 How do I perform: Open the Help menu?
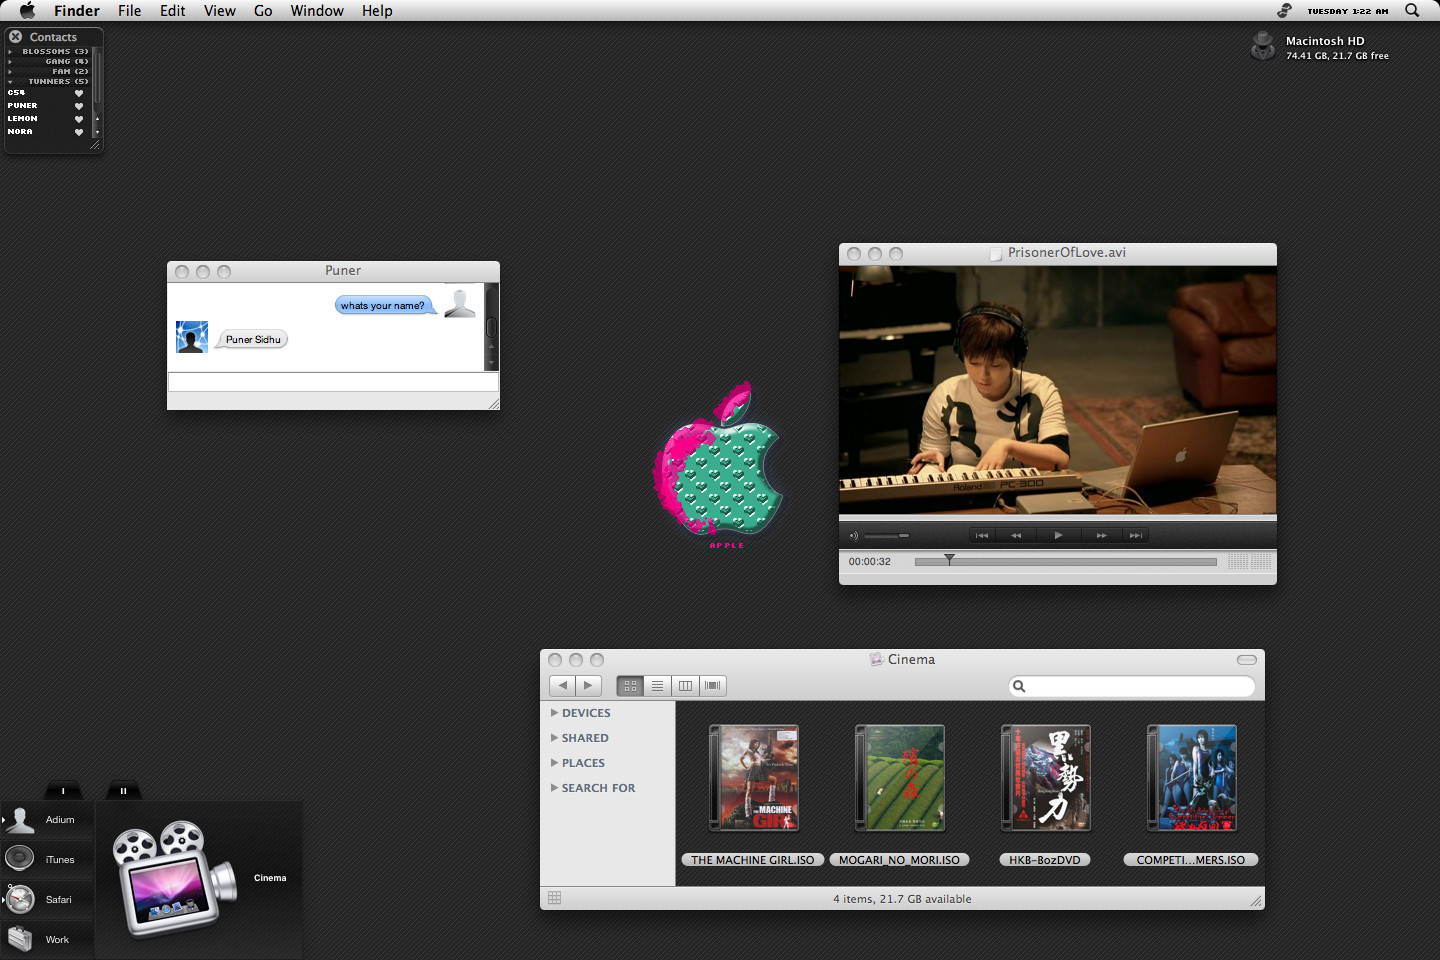tap(377, 10)
